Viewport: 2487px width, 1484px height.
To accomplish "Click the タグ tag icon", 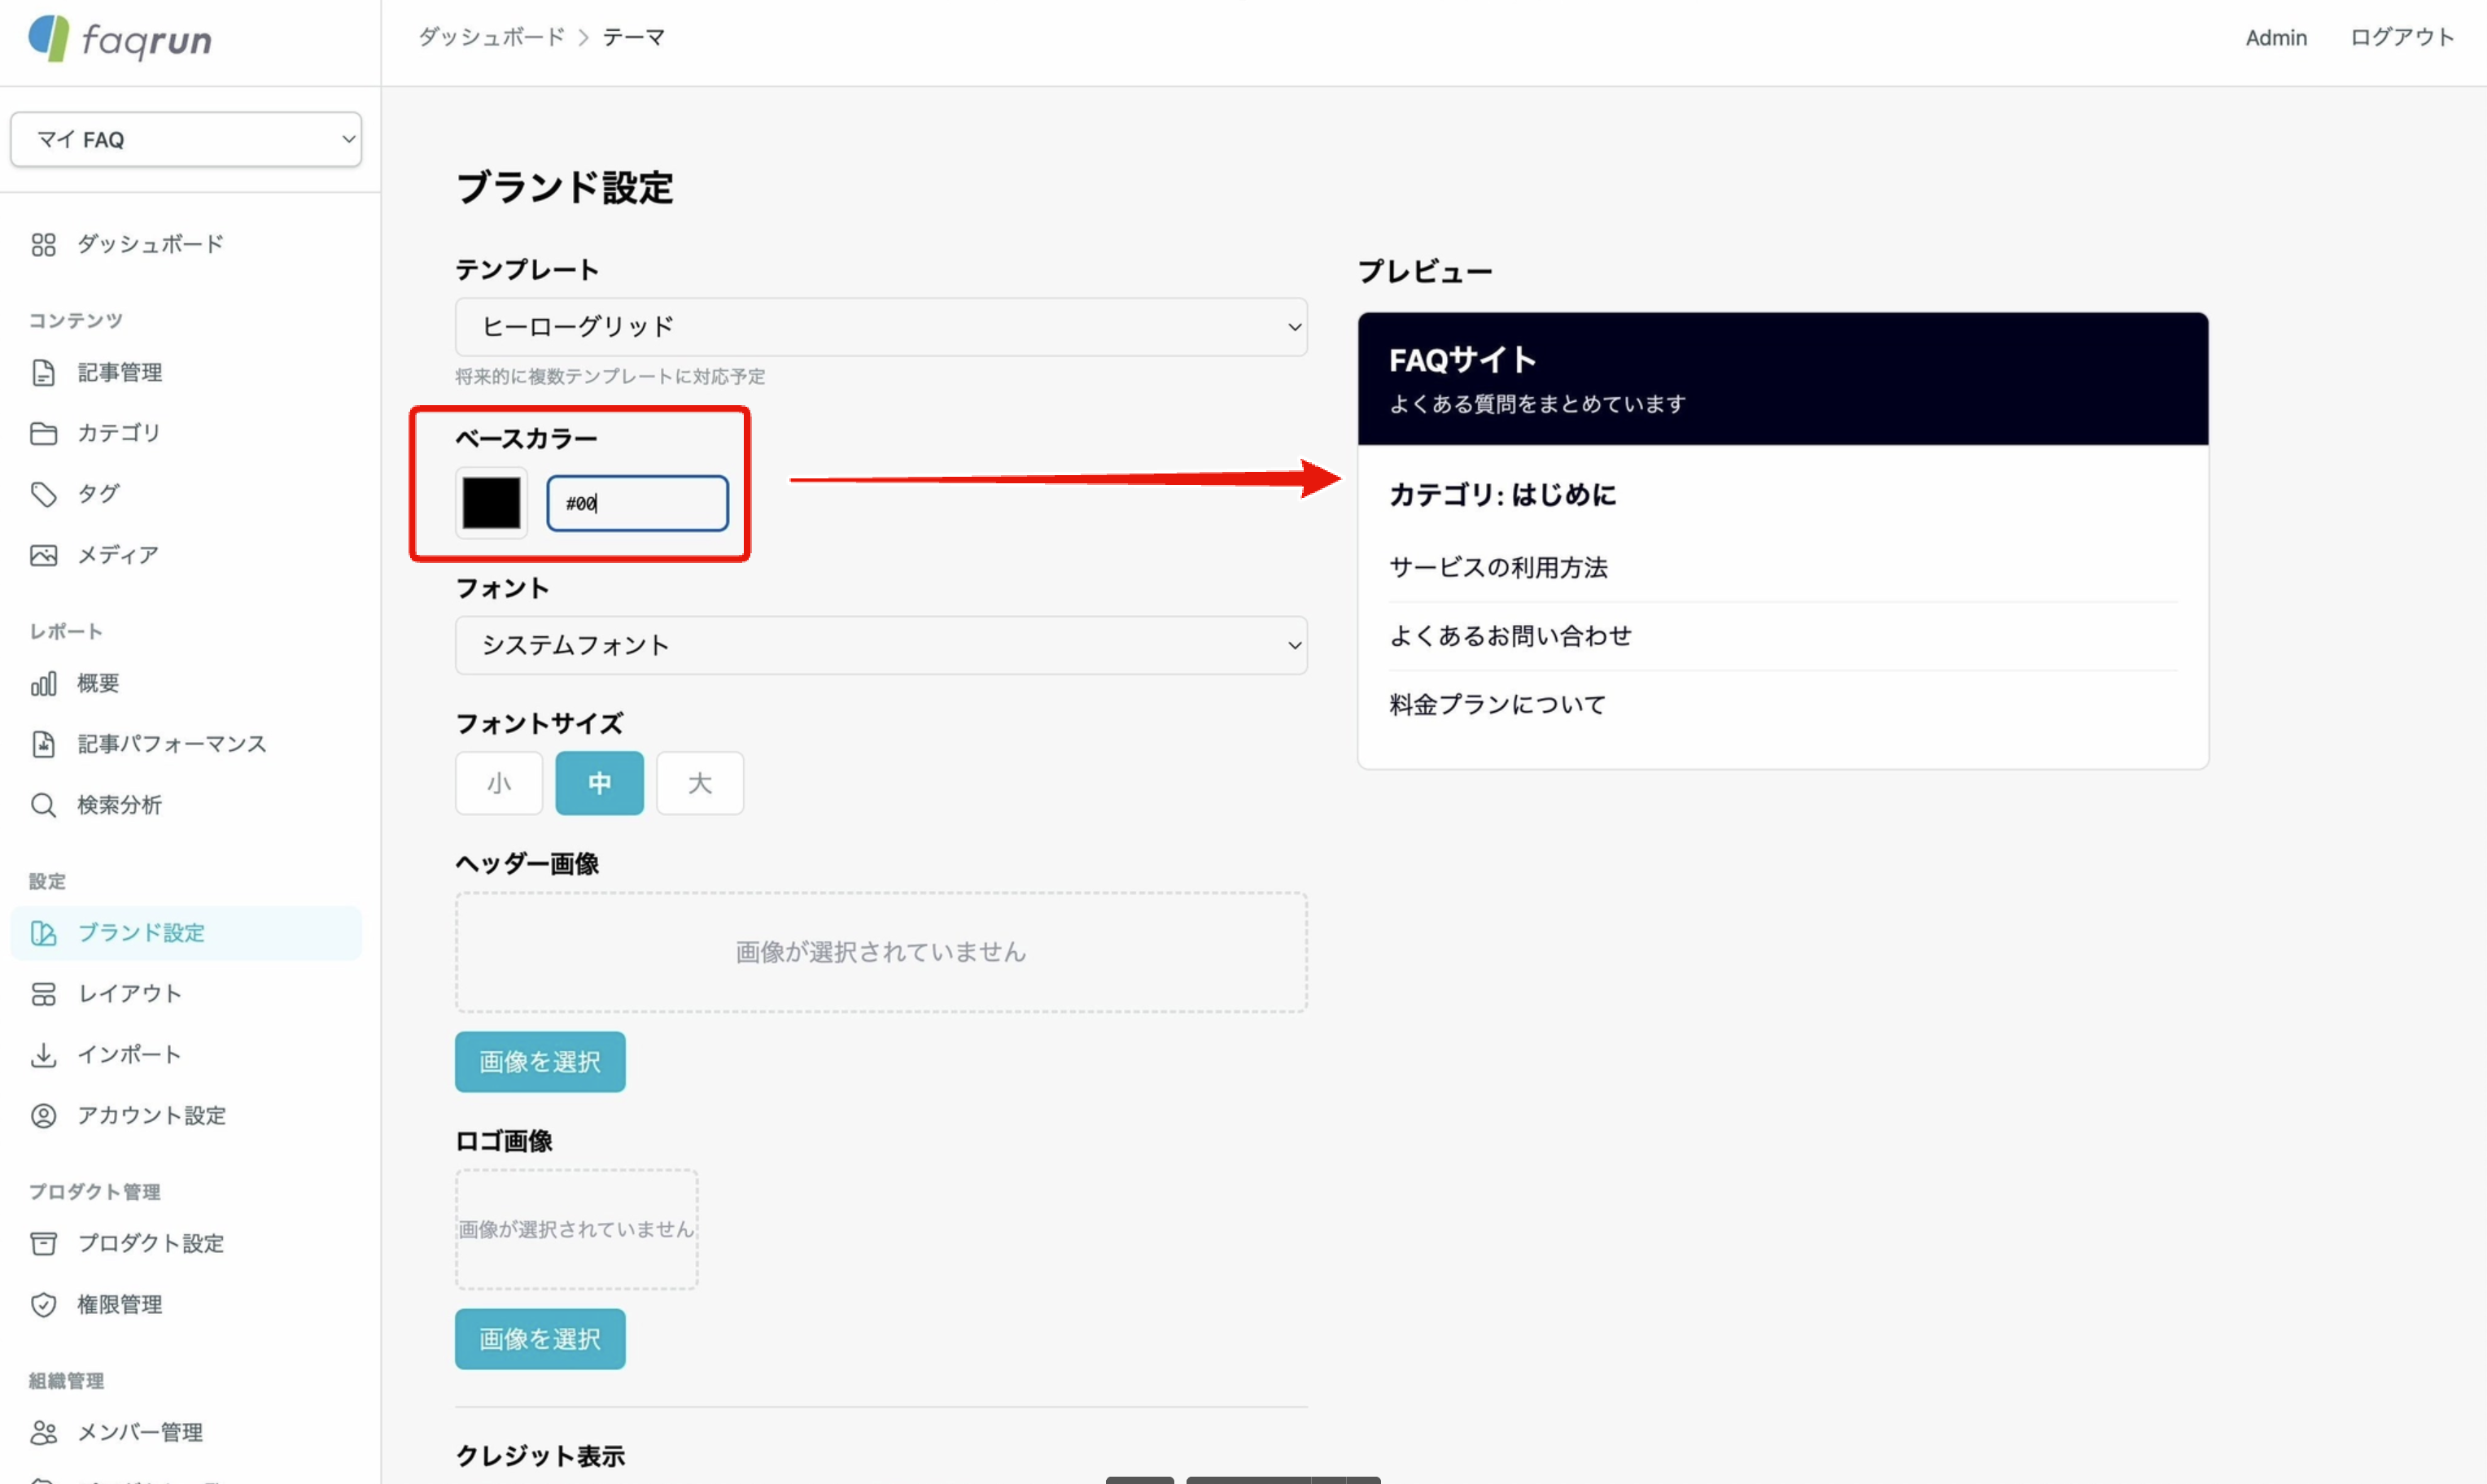I will (43, 494).
